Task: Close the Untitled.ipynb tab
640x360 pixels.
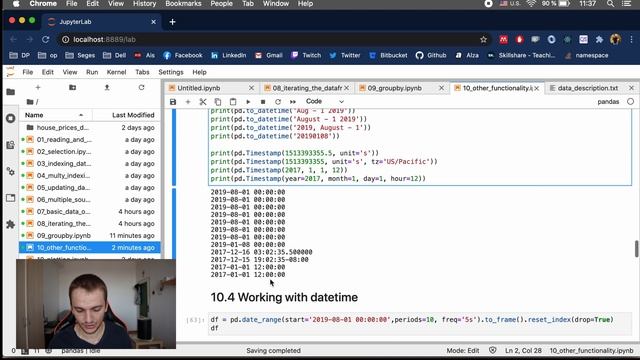Action: pyautogui.click(x=251, y=88)
